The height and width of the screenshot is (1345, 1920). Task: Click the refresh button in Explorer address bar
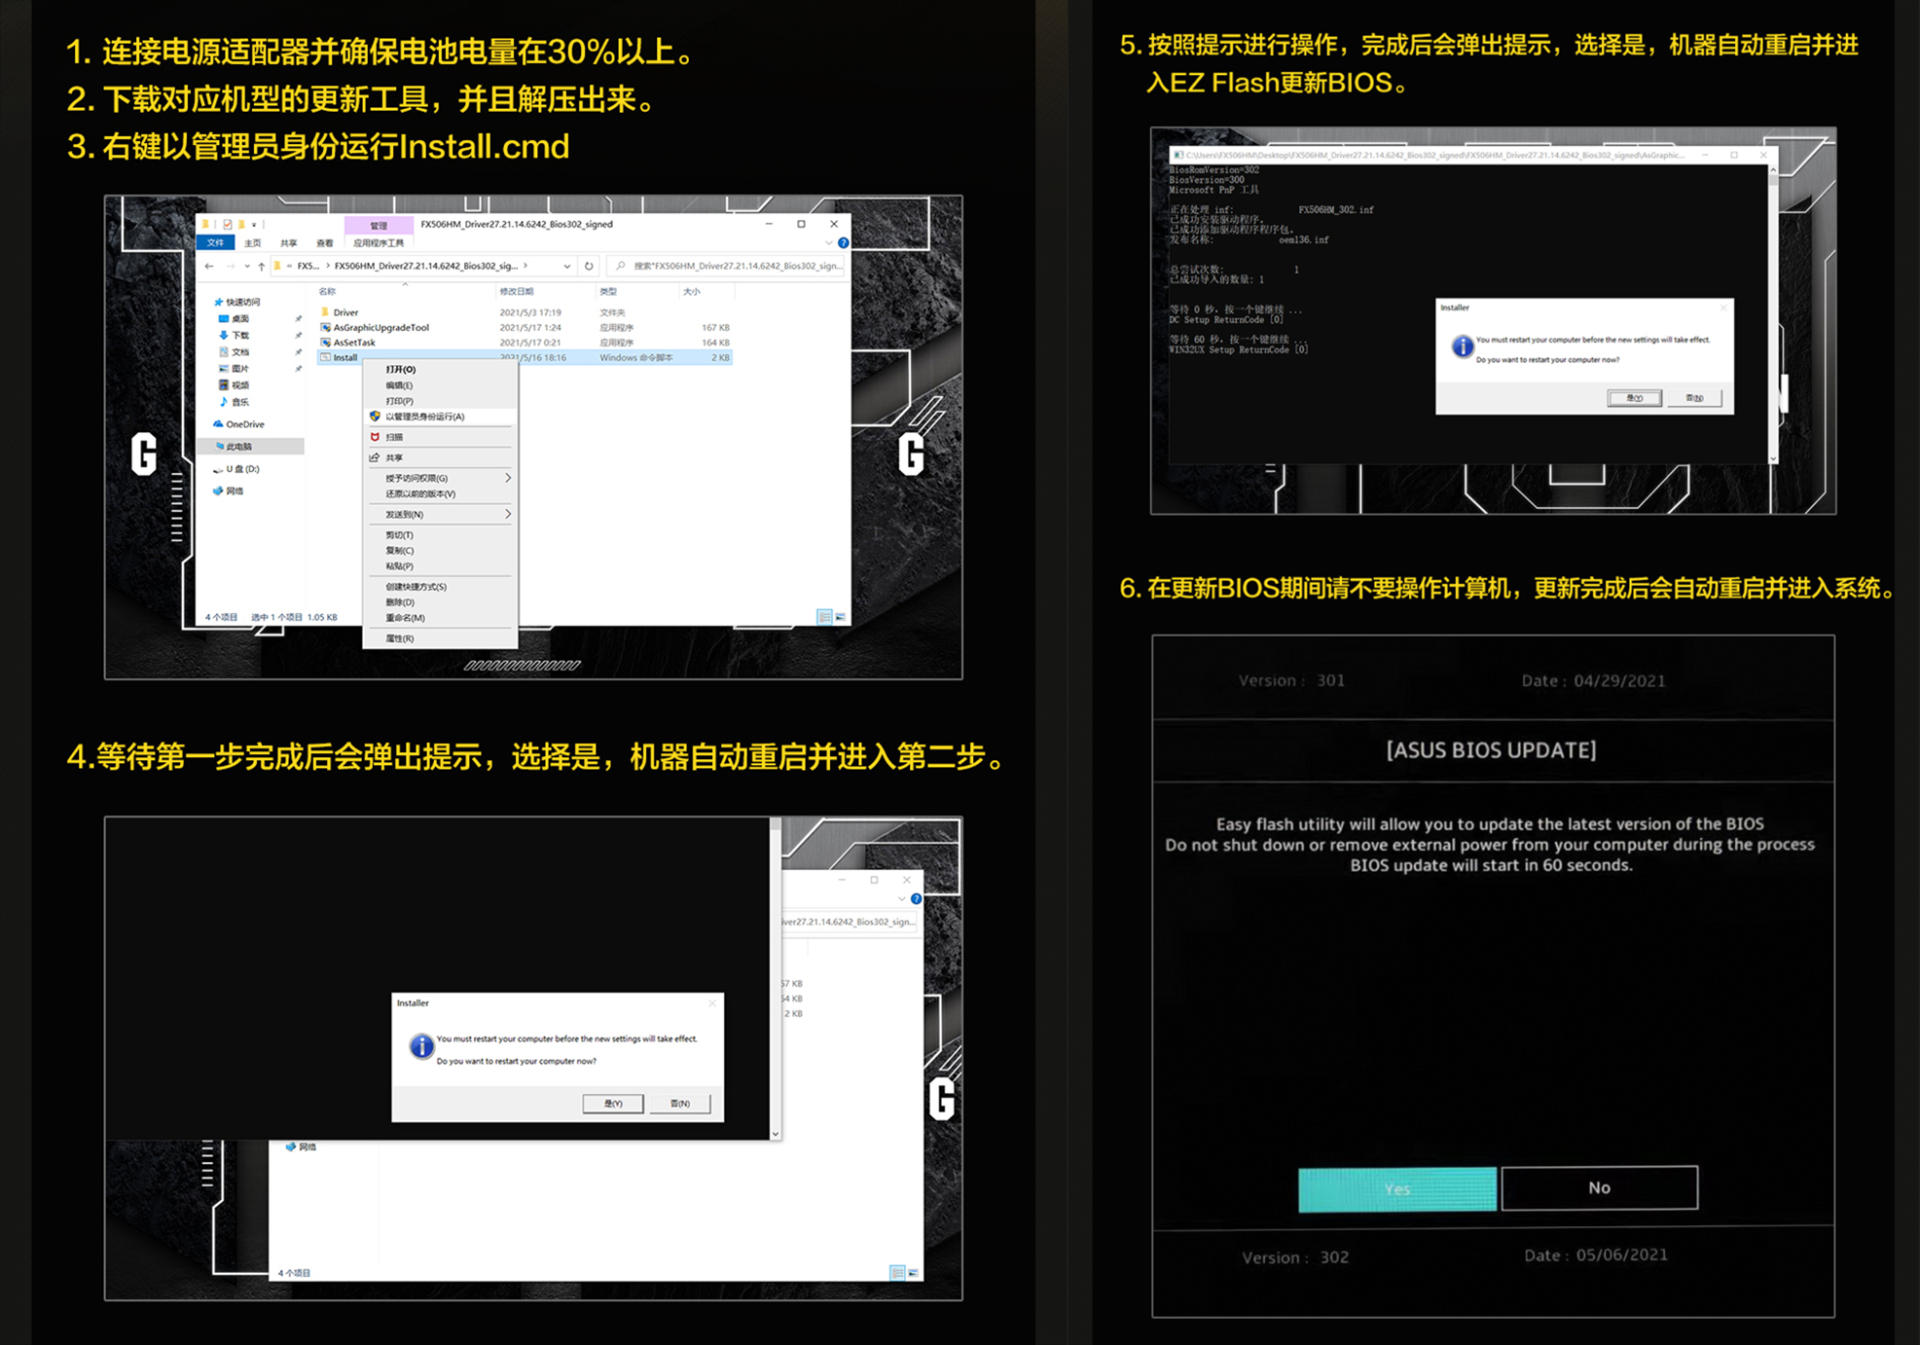[589, 266]
